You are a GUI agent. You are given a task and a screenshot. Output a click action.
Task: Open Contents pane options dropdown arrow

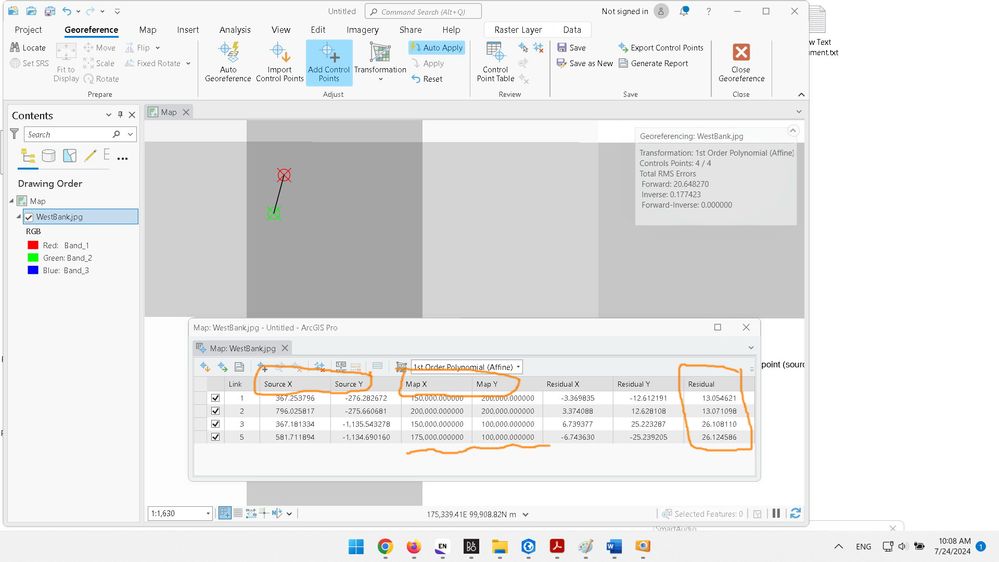108,115
